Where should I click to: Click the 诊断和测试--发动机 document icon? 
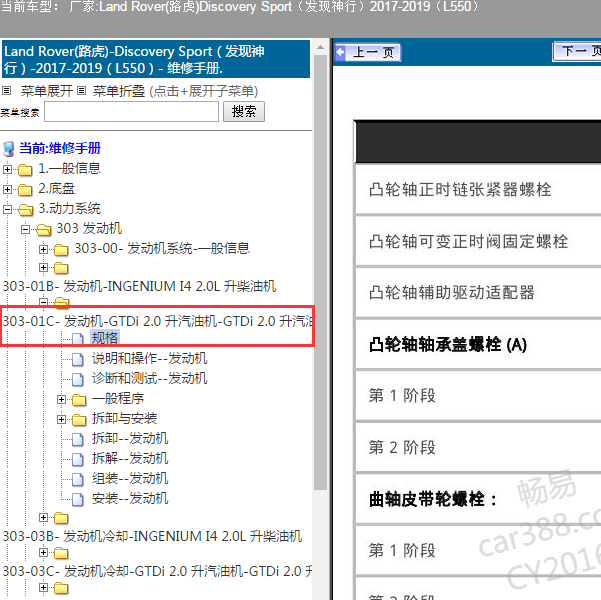[x=78, y=379]
